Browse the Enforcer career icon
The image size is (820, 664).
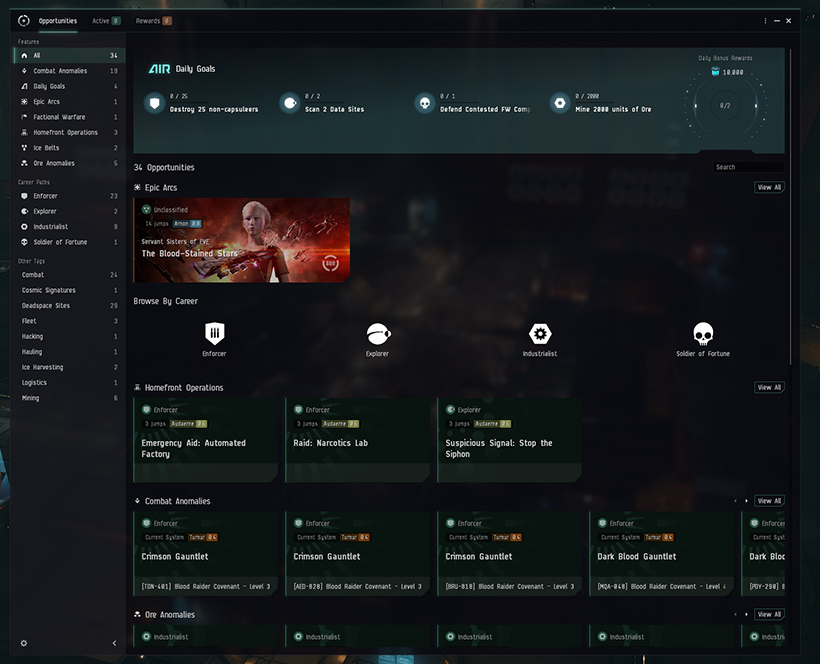point(214,334)
